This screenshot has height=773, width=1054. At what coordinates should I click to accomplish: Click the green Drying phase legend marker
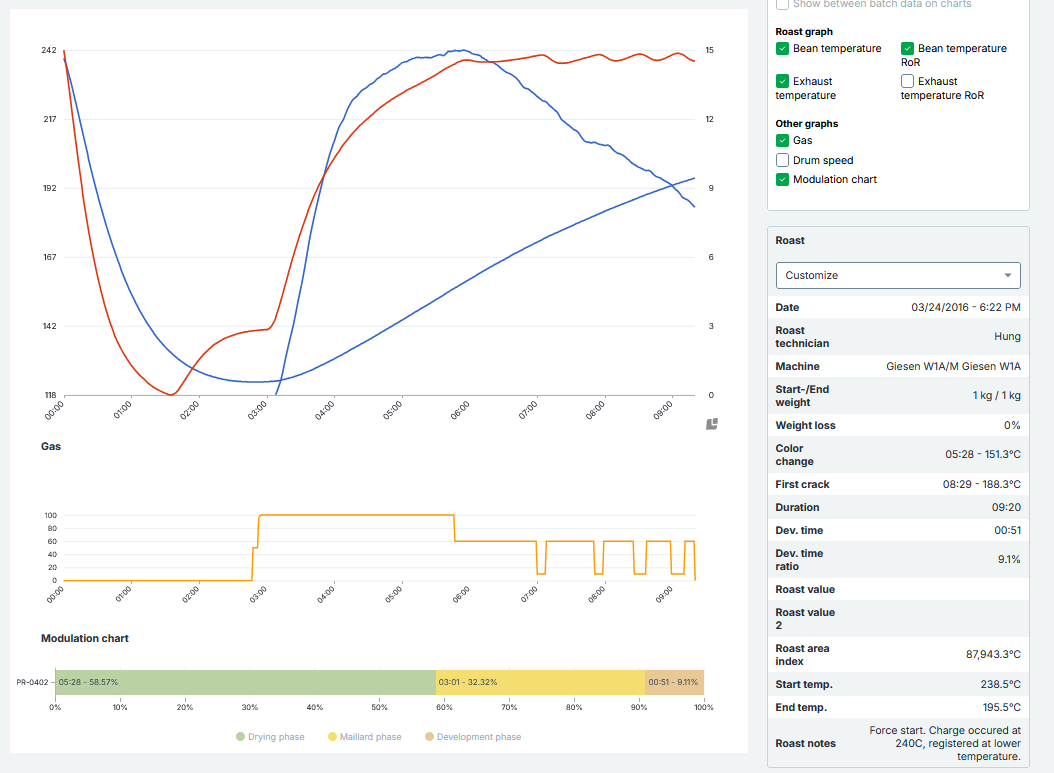pos(240,737)
